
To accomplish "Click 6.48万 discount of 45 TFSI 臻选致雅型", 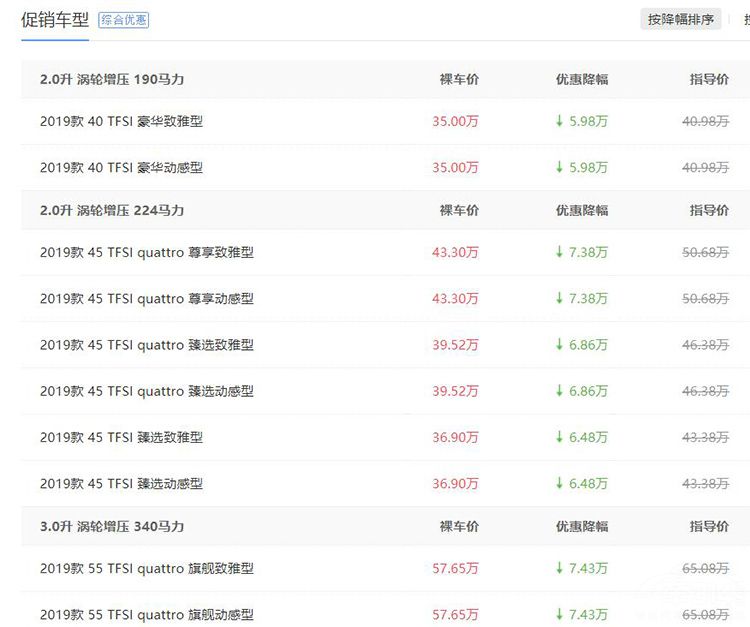I will [582, 438].
